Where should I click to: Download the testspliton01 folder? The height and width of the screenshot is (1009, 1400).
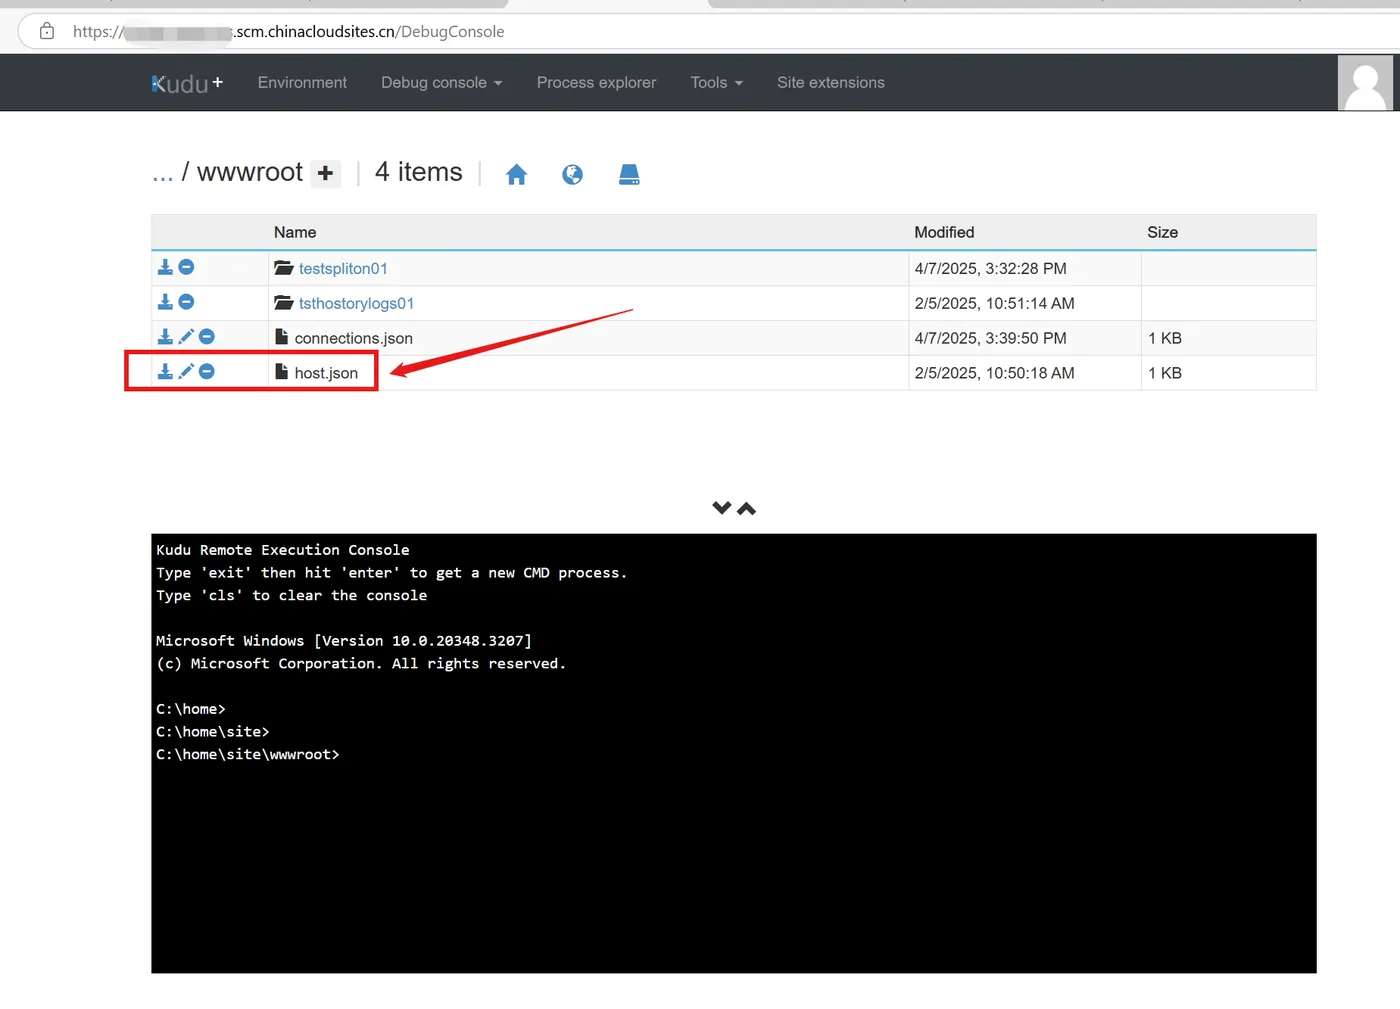[165, 267]
